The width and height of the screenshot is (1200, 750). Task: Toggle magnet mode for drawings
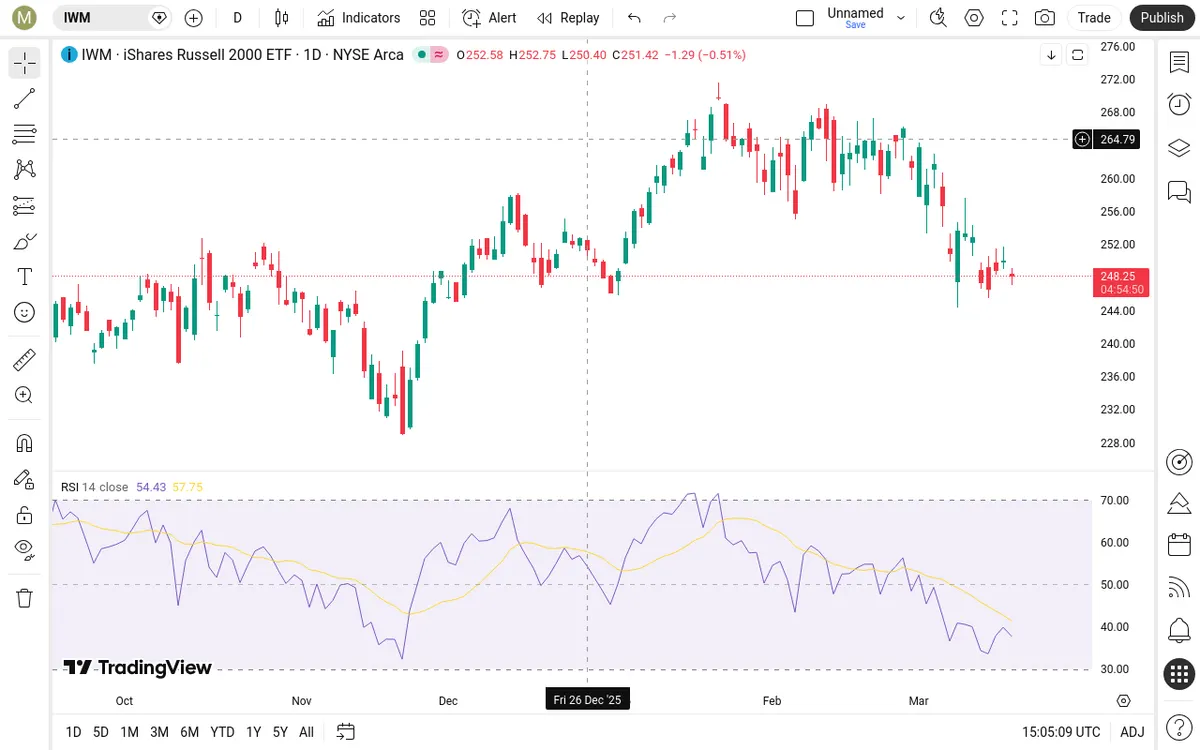click(25, 443)
